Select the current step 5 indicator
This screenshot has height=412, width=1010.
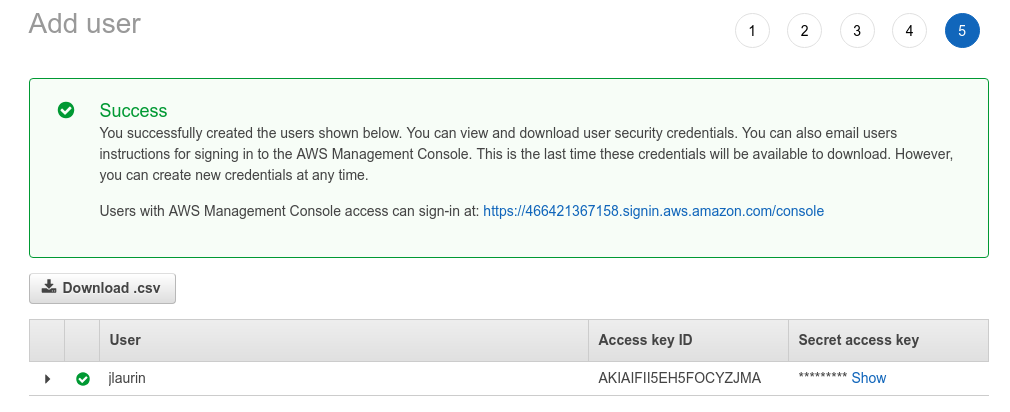[962, 31]
